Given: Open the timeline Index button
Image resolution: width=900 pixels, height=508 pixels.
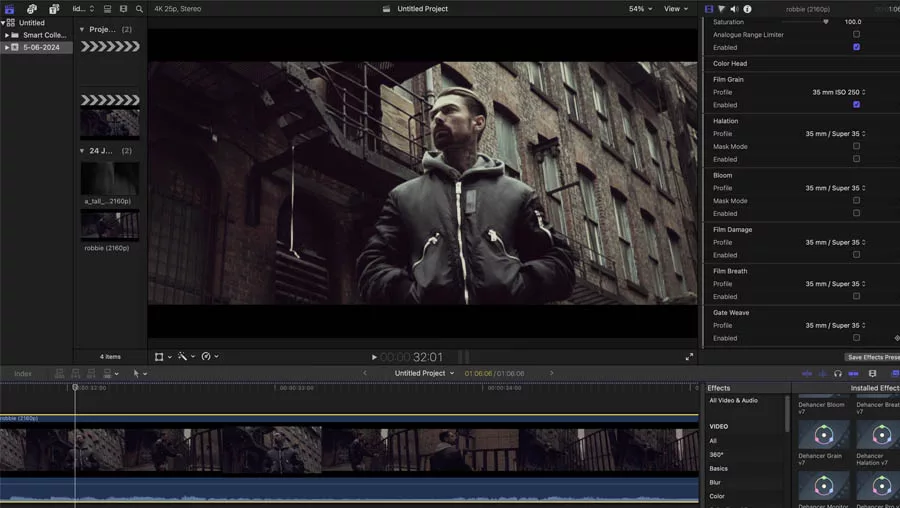Looking at the screenshot, I should pyautogui.click(x=23, y=374).
